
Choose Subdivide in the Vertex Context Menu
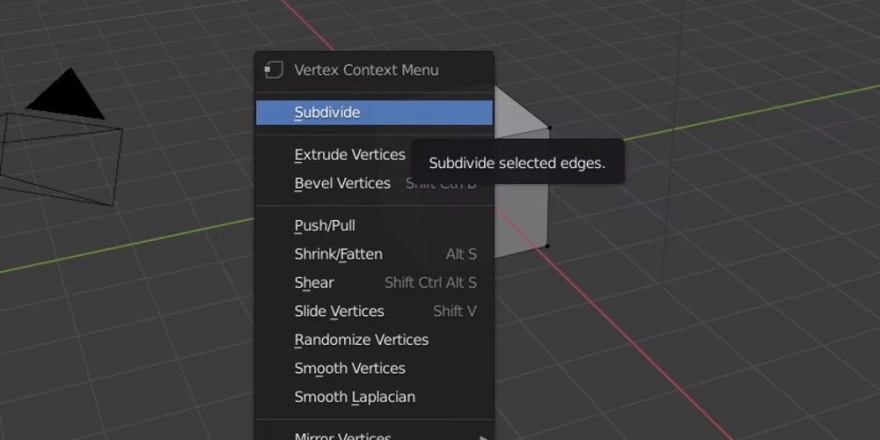374,112
